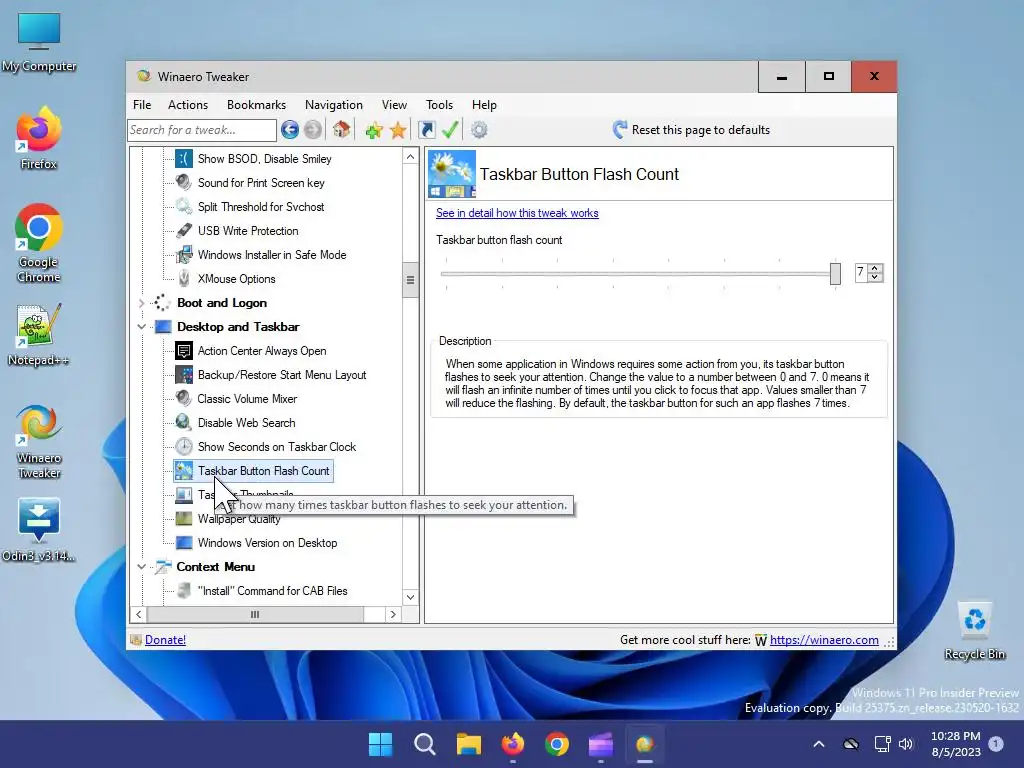1024x768 pixels.
Task: Show hidden tray icons chevron
Action: pos(819,744)
